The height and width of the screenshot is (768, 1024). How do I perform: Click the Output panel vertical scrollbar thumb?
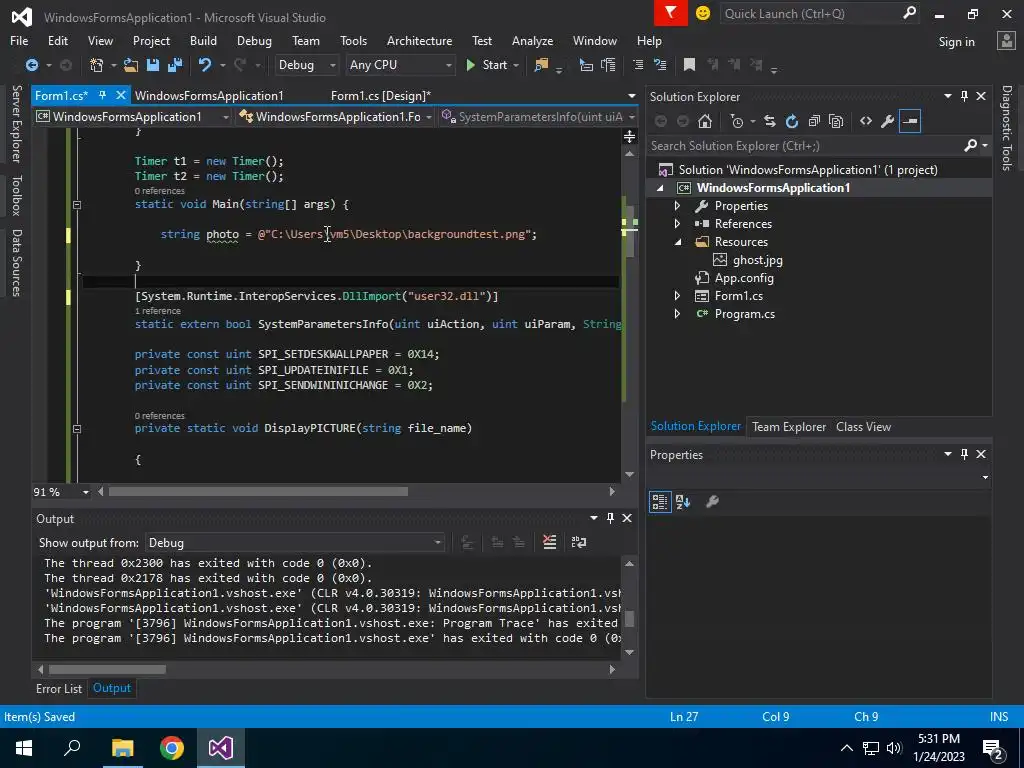(630, 618)
